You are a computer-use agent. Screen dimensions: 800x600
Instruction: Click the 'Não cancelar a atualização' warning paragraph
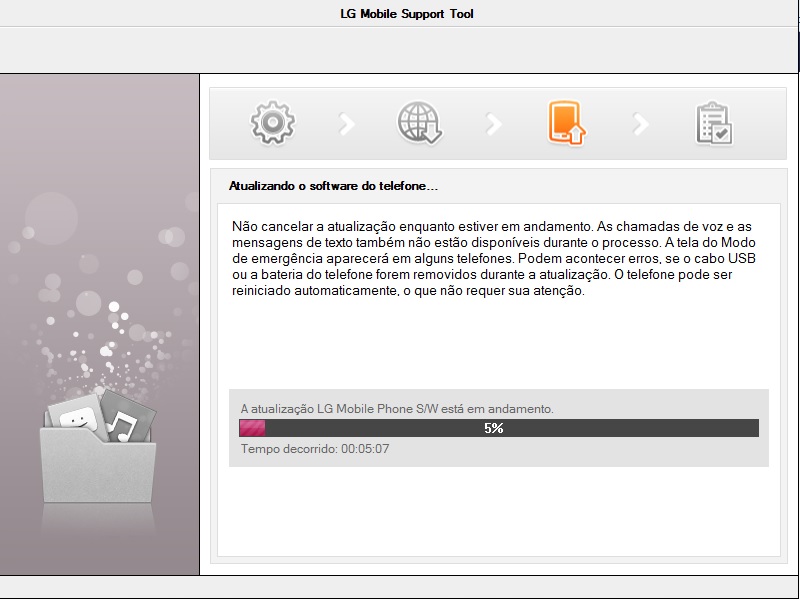[492, 259]
